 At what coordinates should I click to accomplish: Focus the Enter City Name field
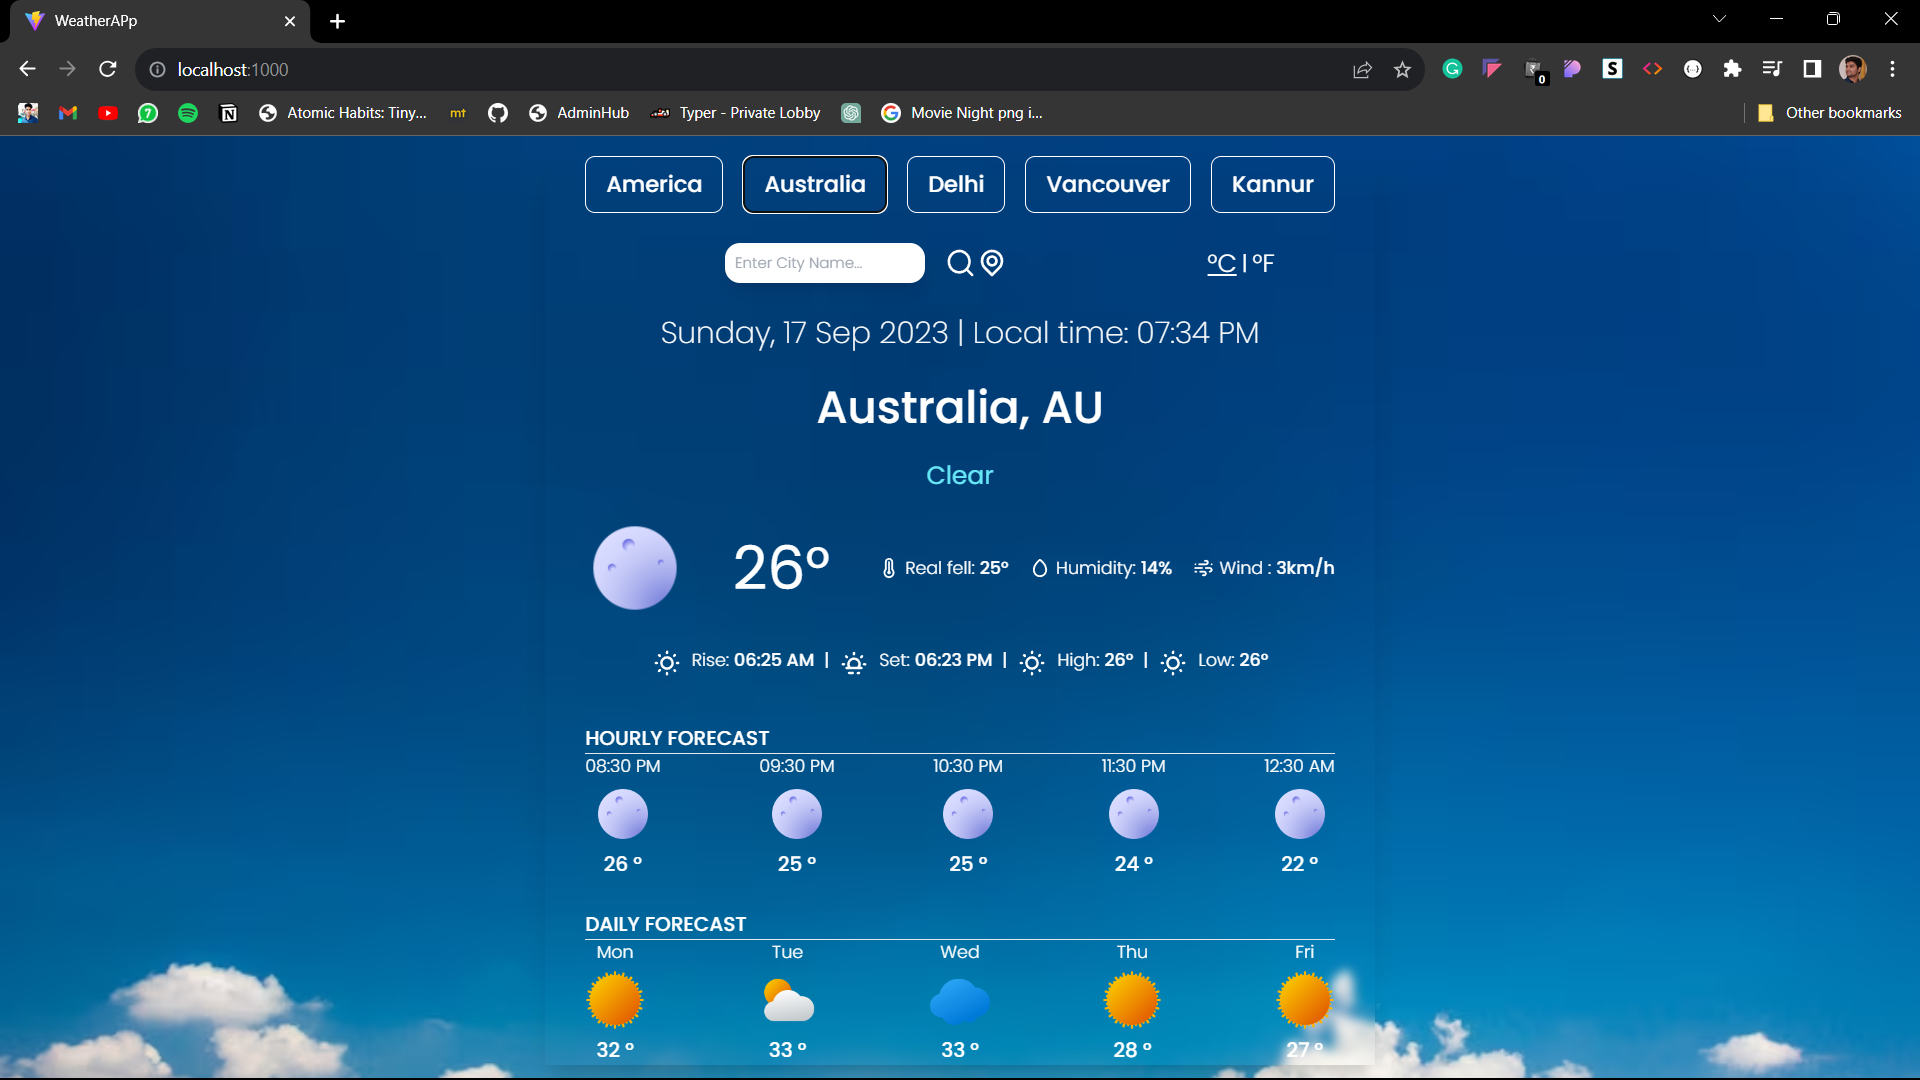(x=823, y=263)
